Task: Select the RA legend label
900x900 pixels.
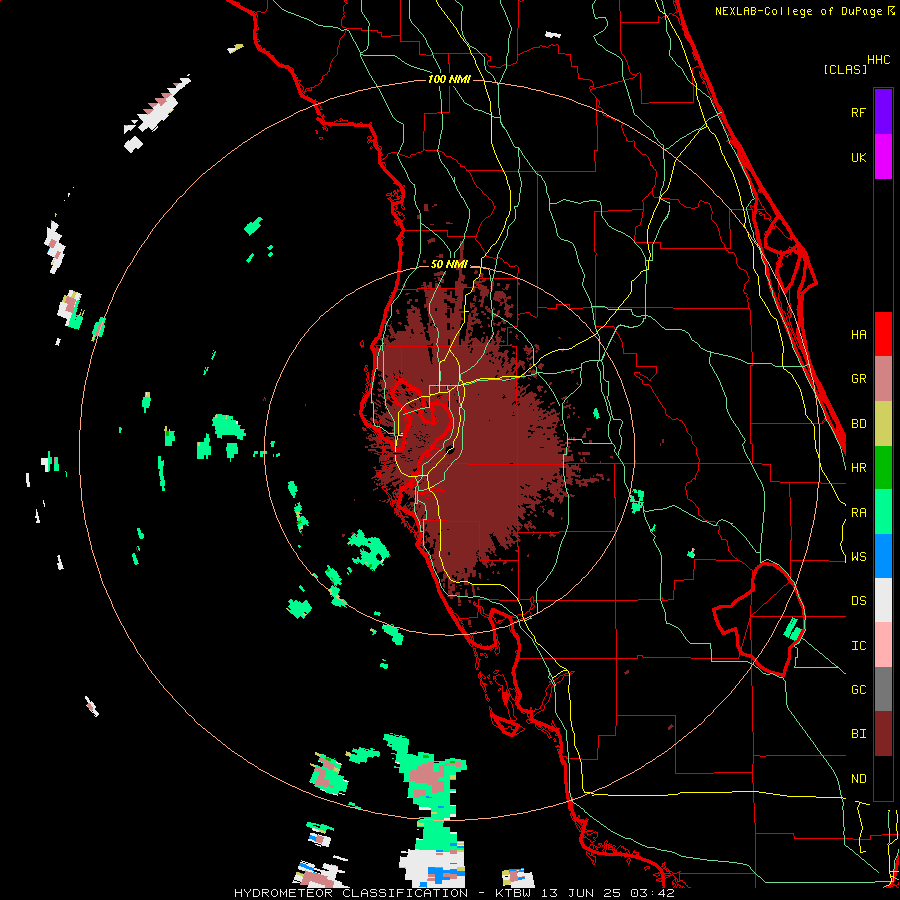Action: [x=858, y=513]
